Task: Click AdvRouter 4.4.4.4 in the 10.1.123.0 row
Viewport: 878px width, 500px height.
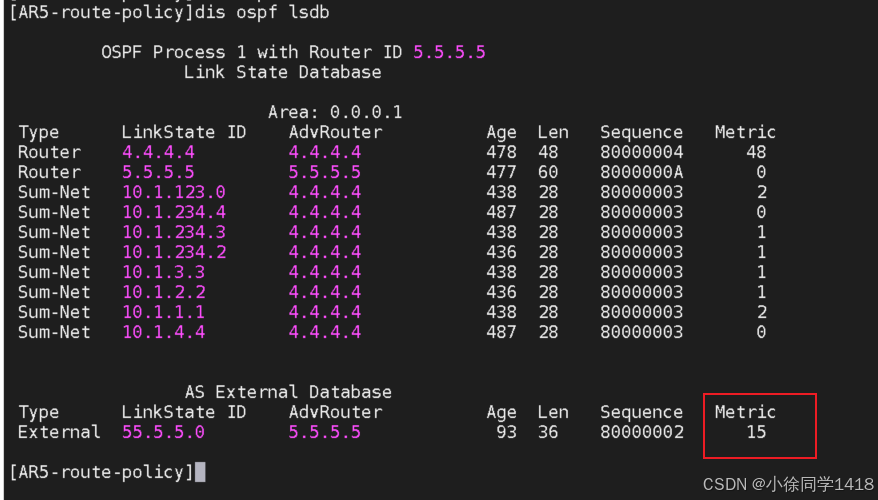Action: click(x=325, y=192)
